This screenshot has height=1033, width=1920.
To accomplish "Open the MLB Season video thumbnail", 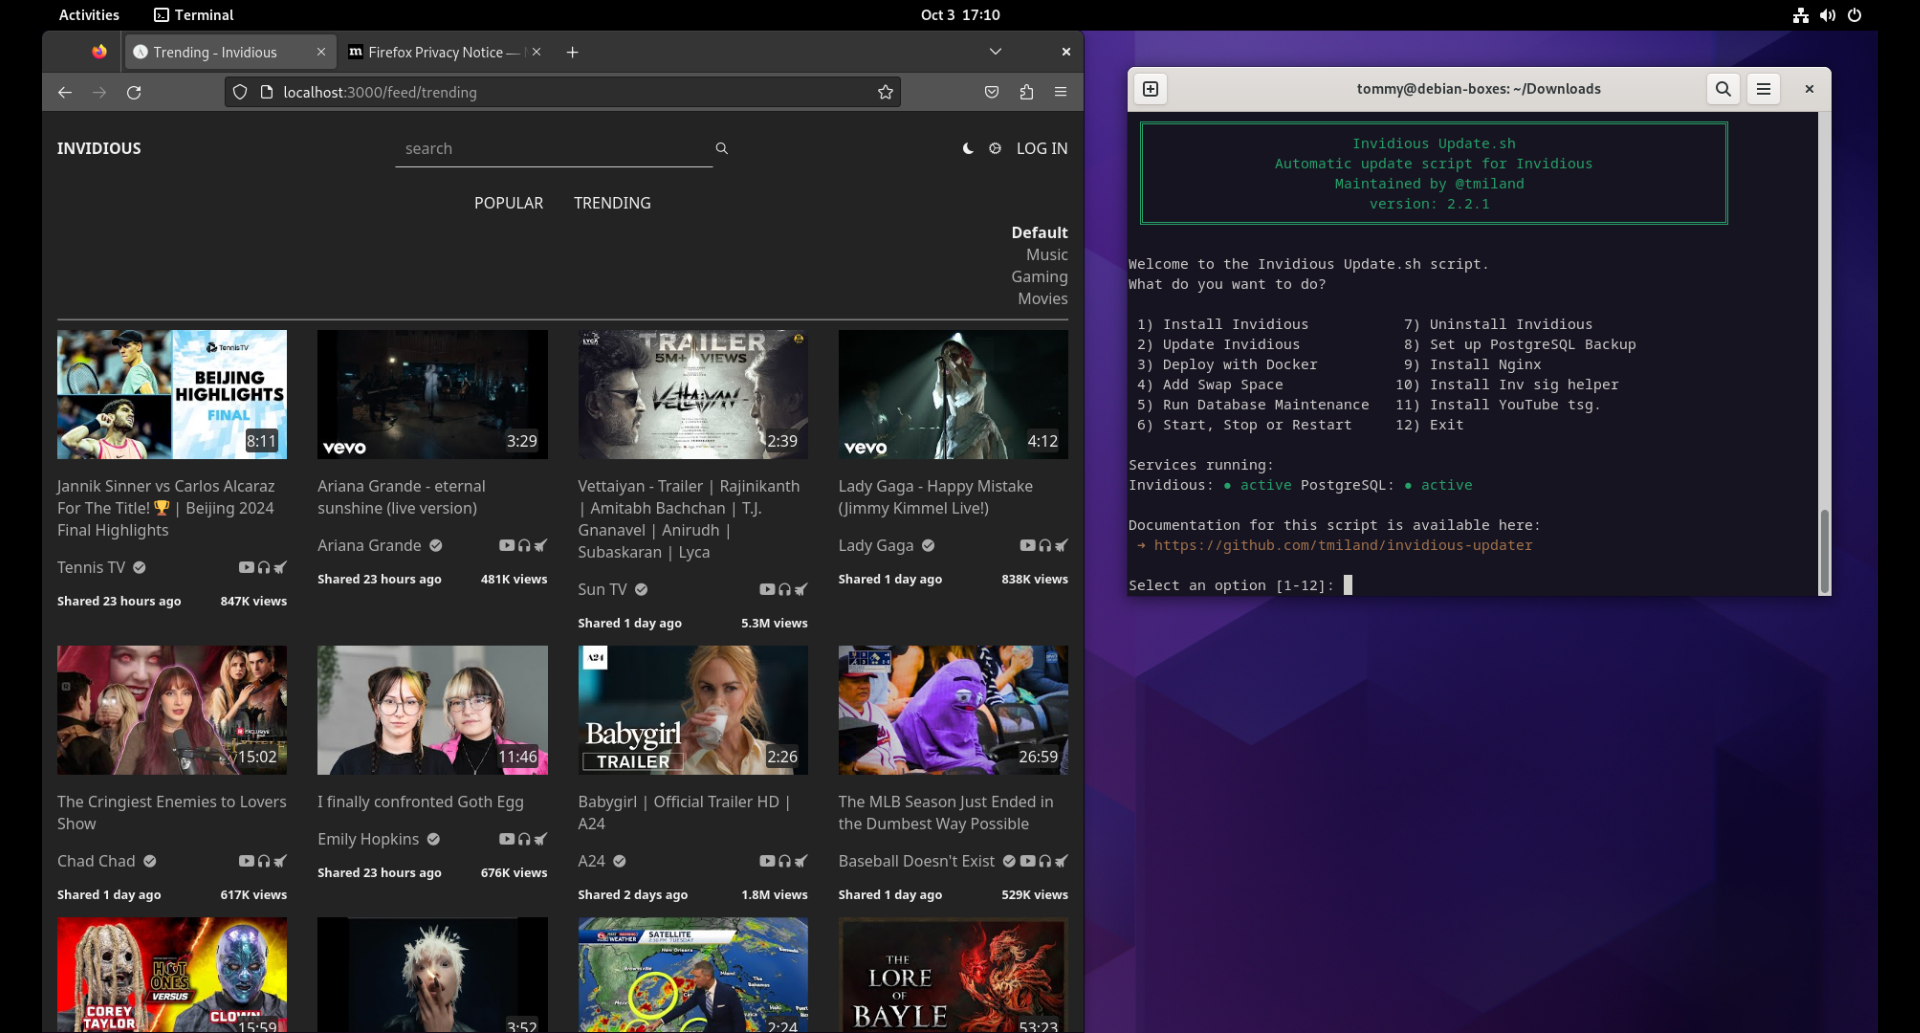I will 953,710.
